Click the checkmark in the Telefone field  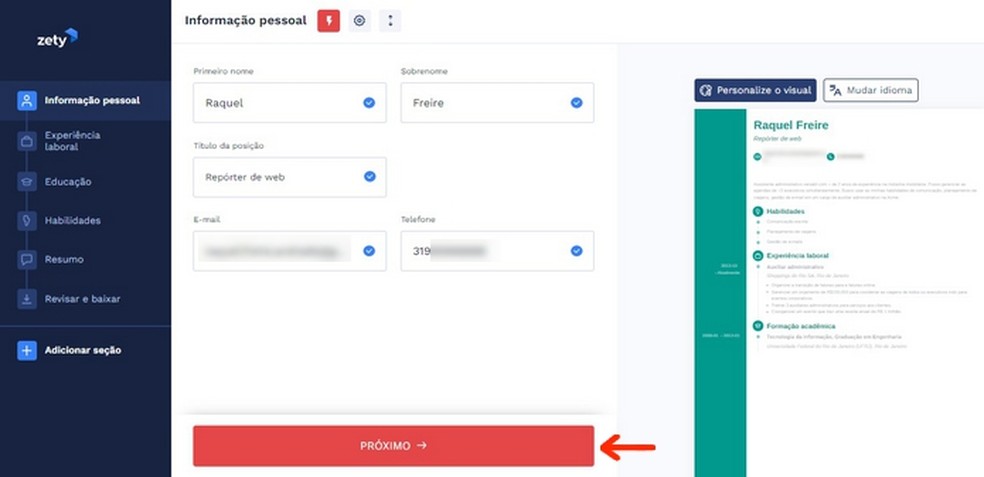[x=576, y=251]
